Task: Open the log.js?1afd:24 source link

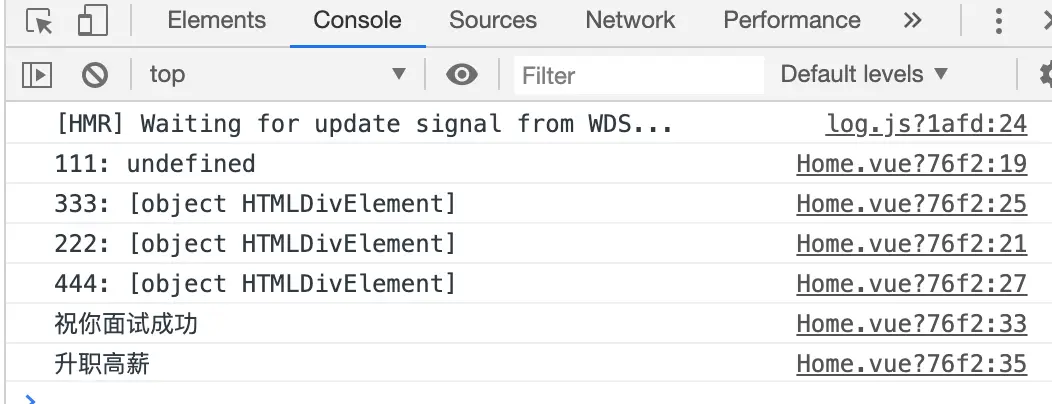Action: pos(926,124)
